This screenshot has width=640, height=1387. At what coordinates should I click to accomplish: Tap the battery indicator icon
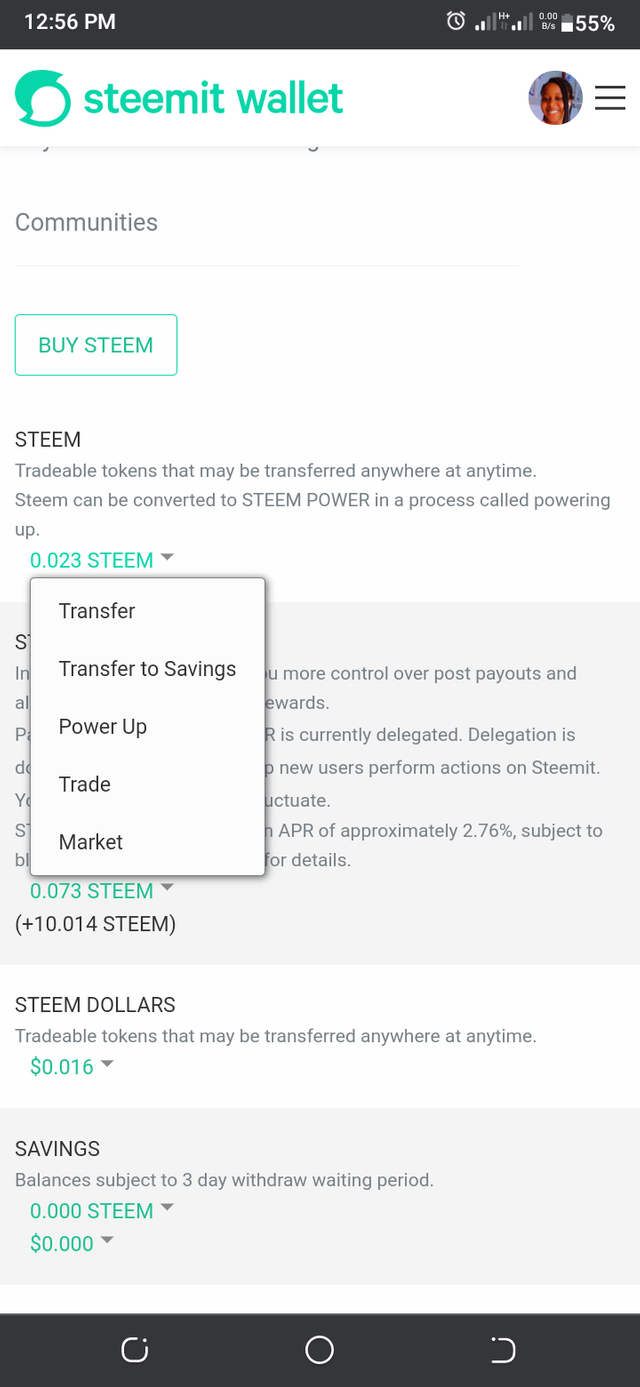[x=567, y=23]
